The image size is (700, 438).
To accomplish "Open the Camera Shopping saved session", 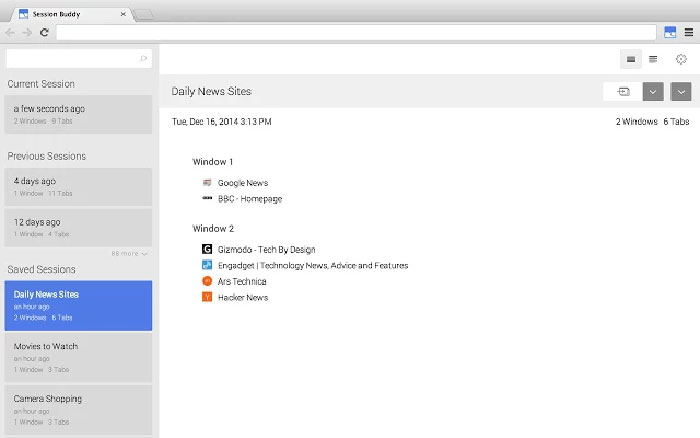I will (x=79, y=408).
